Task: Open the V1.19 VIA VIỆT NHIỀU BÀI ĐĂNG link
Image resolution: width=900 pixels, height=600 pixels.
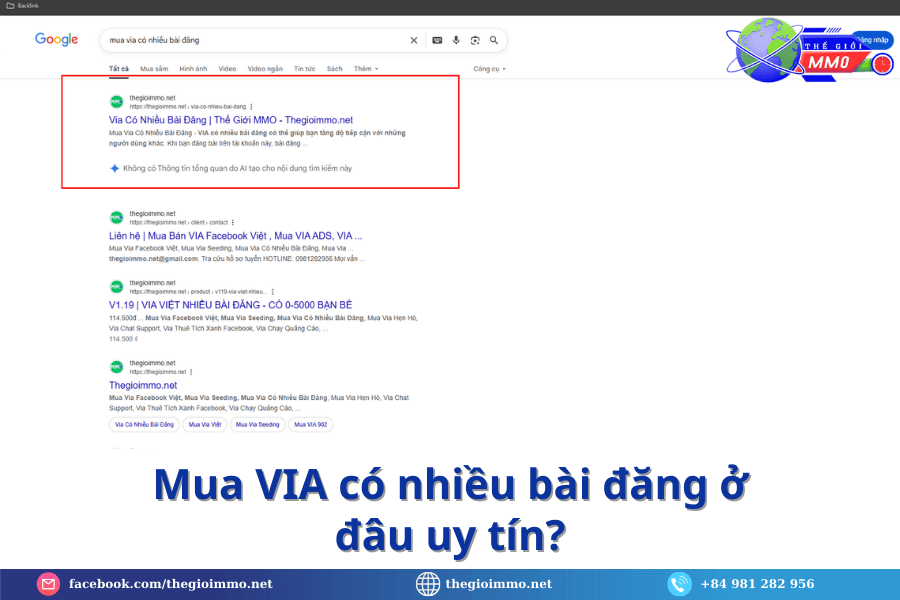Action: coord(230,304)
